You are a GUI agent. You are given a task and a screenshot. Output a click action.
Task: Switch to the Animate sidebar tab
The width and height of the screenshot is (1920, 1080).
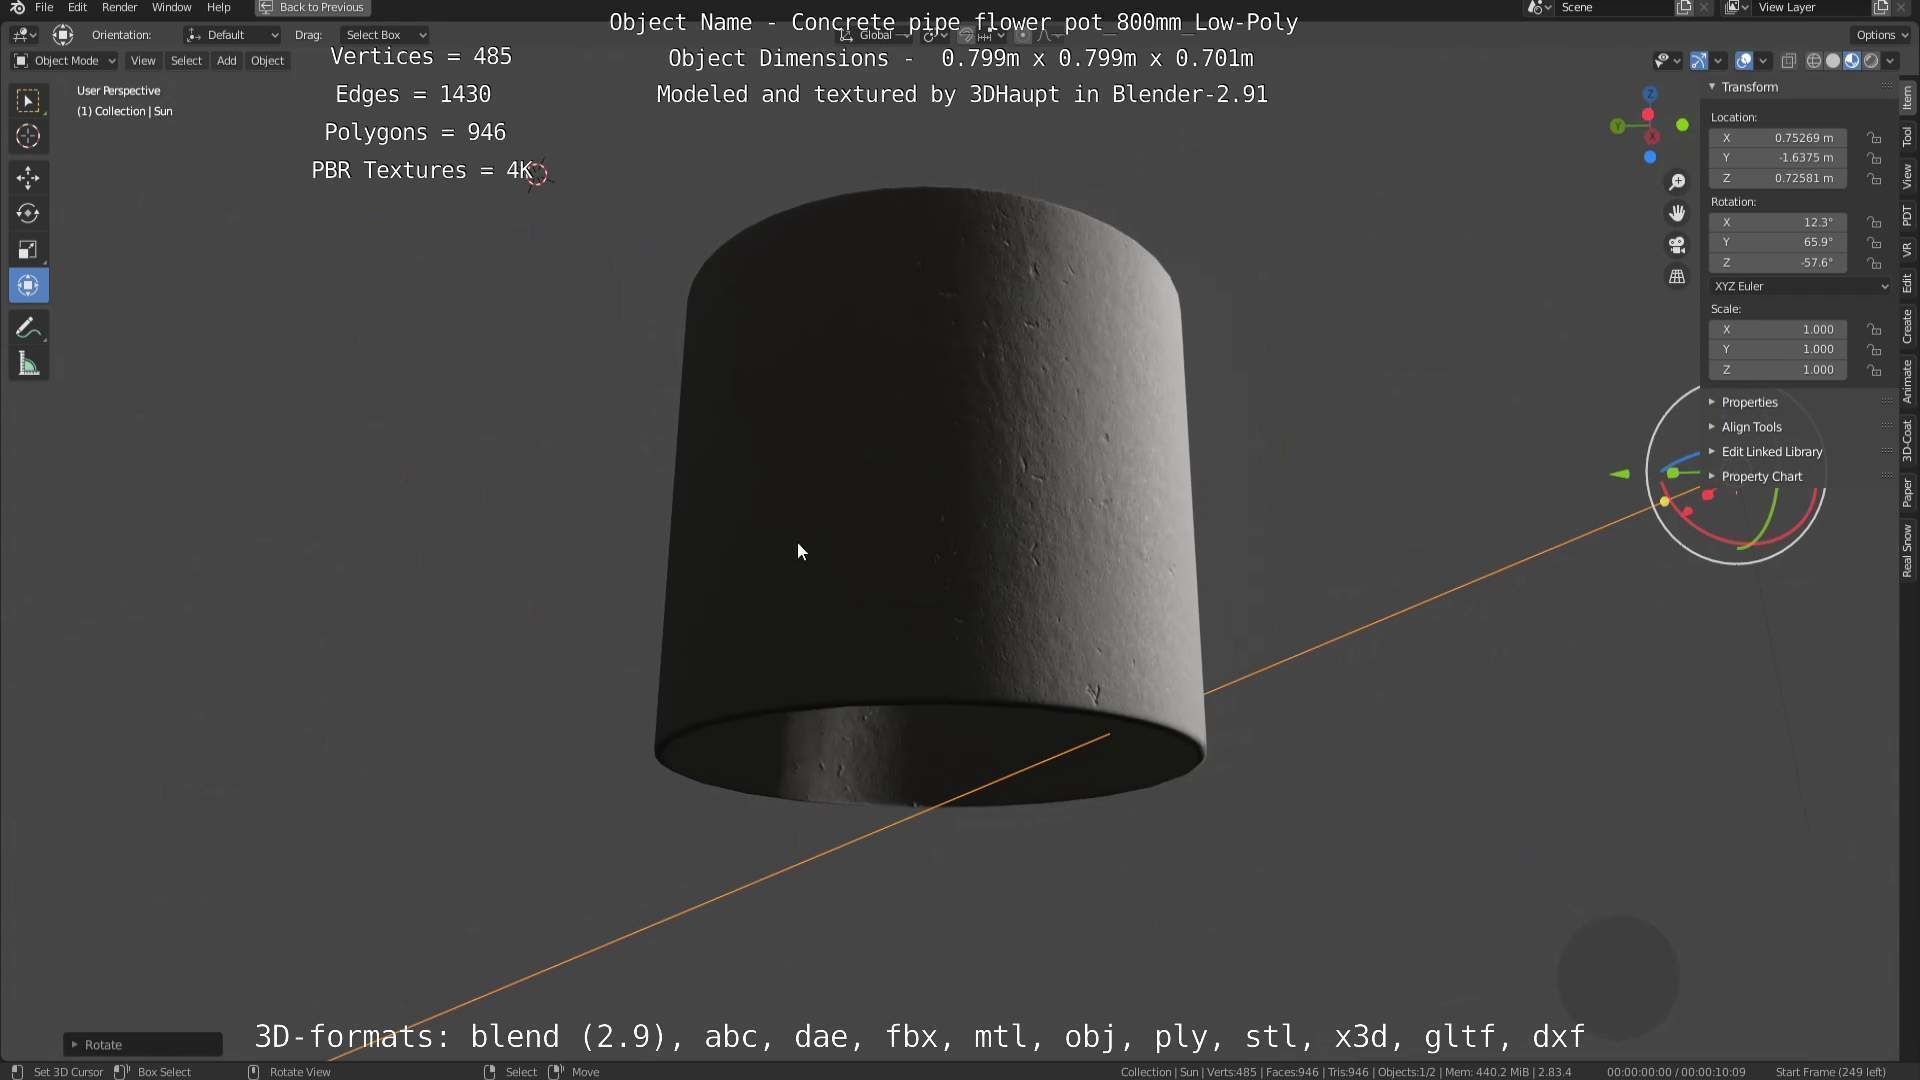click(1908, 381)
